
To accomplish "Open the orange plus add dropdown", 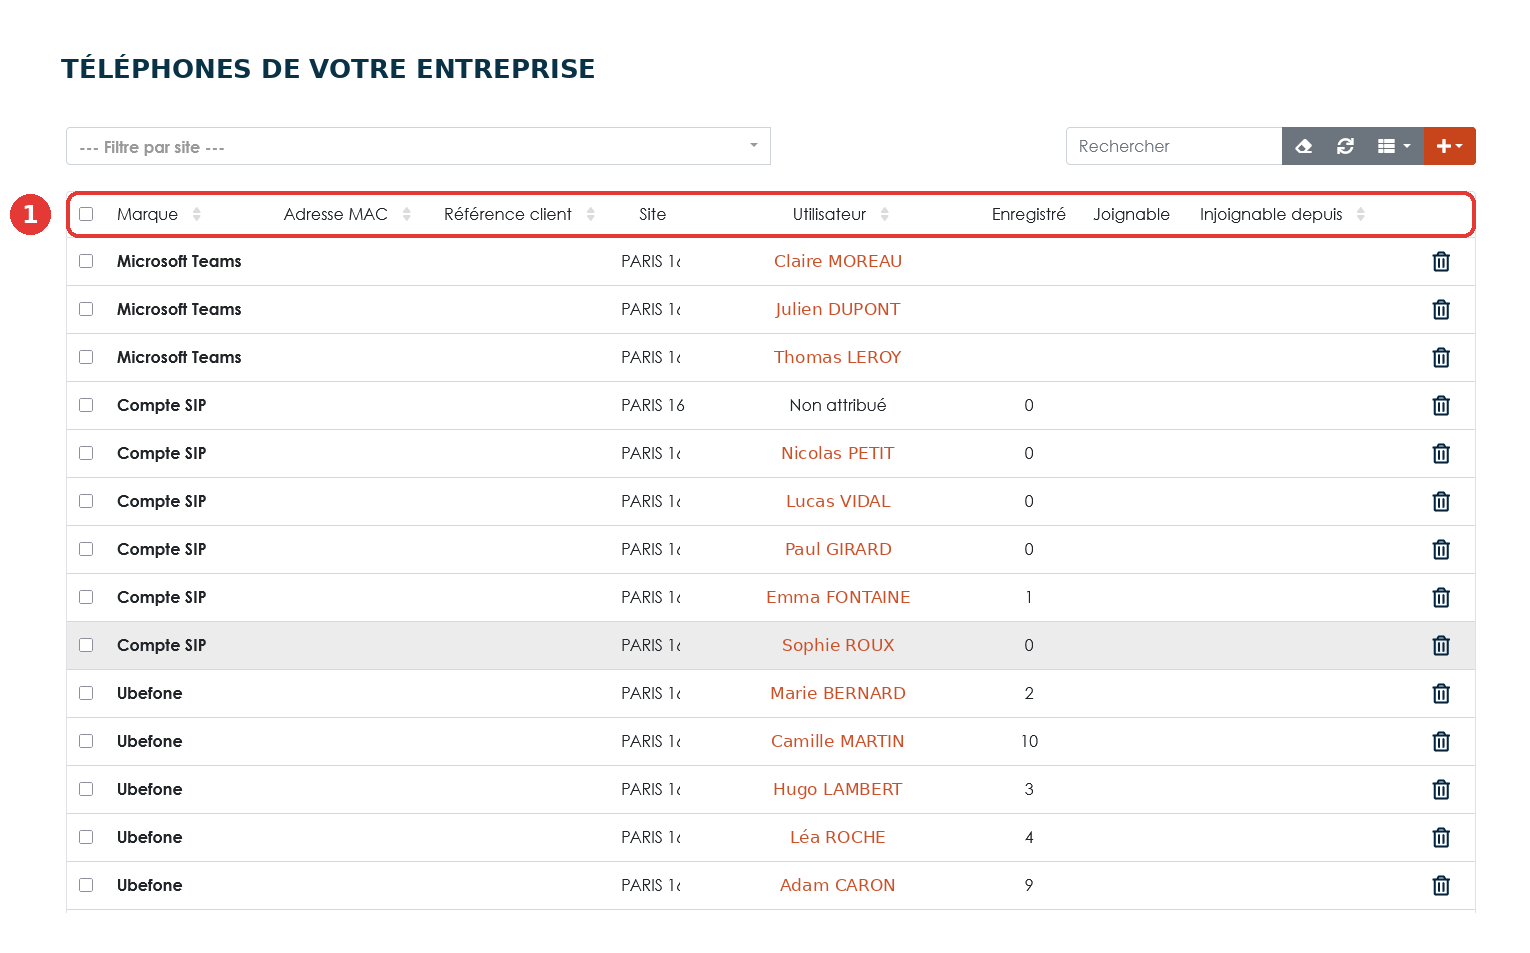I will tap(1449, 146).
